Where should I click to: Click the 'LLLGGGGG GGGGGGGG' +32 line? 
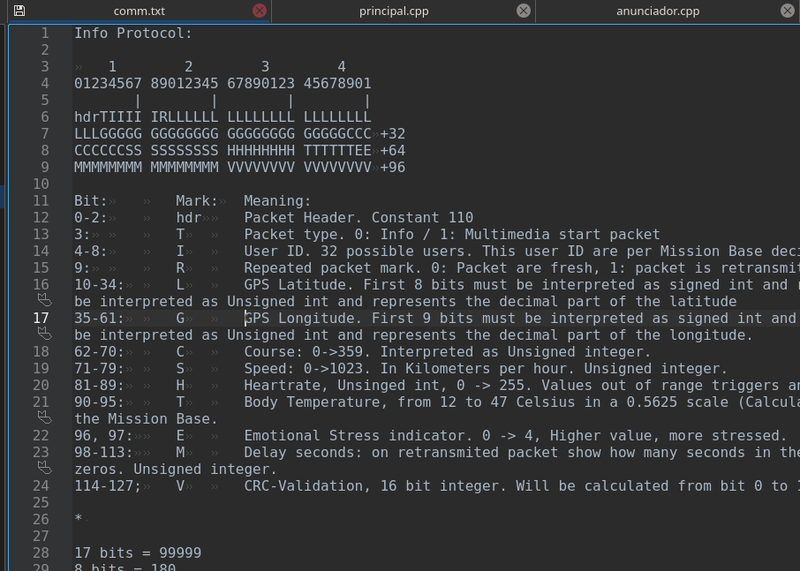(x=239, y=134)
